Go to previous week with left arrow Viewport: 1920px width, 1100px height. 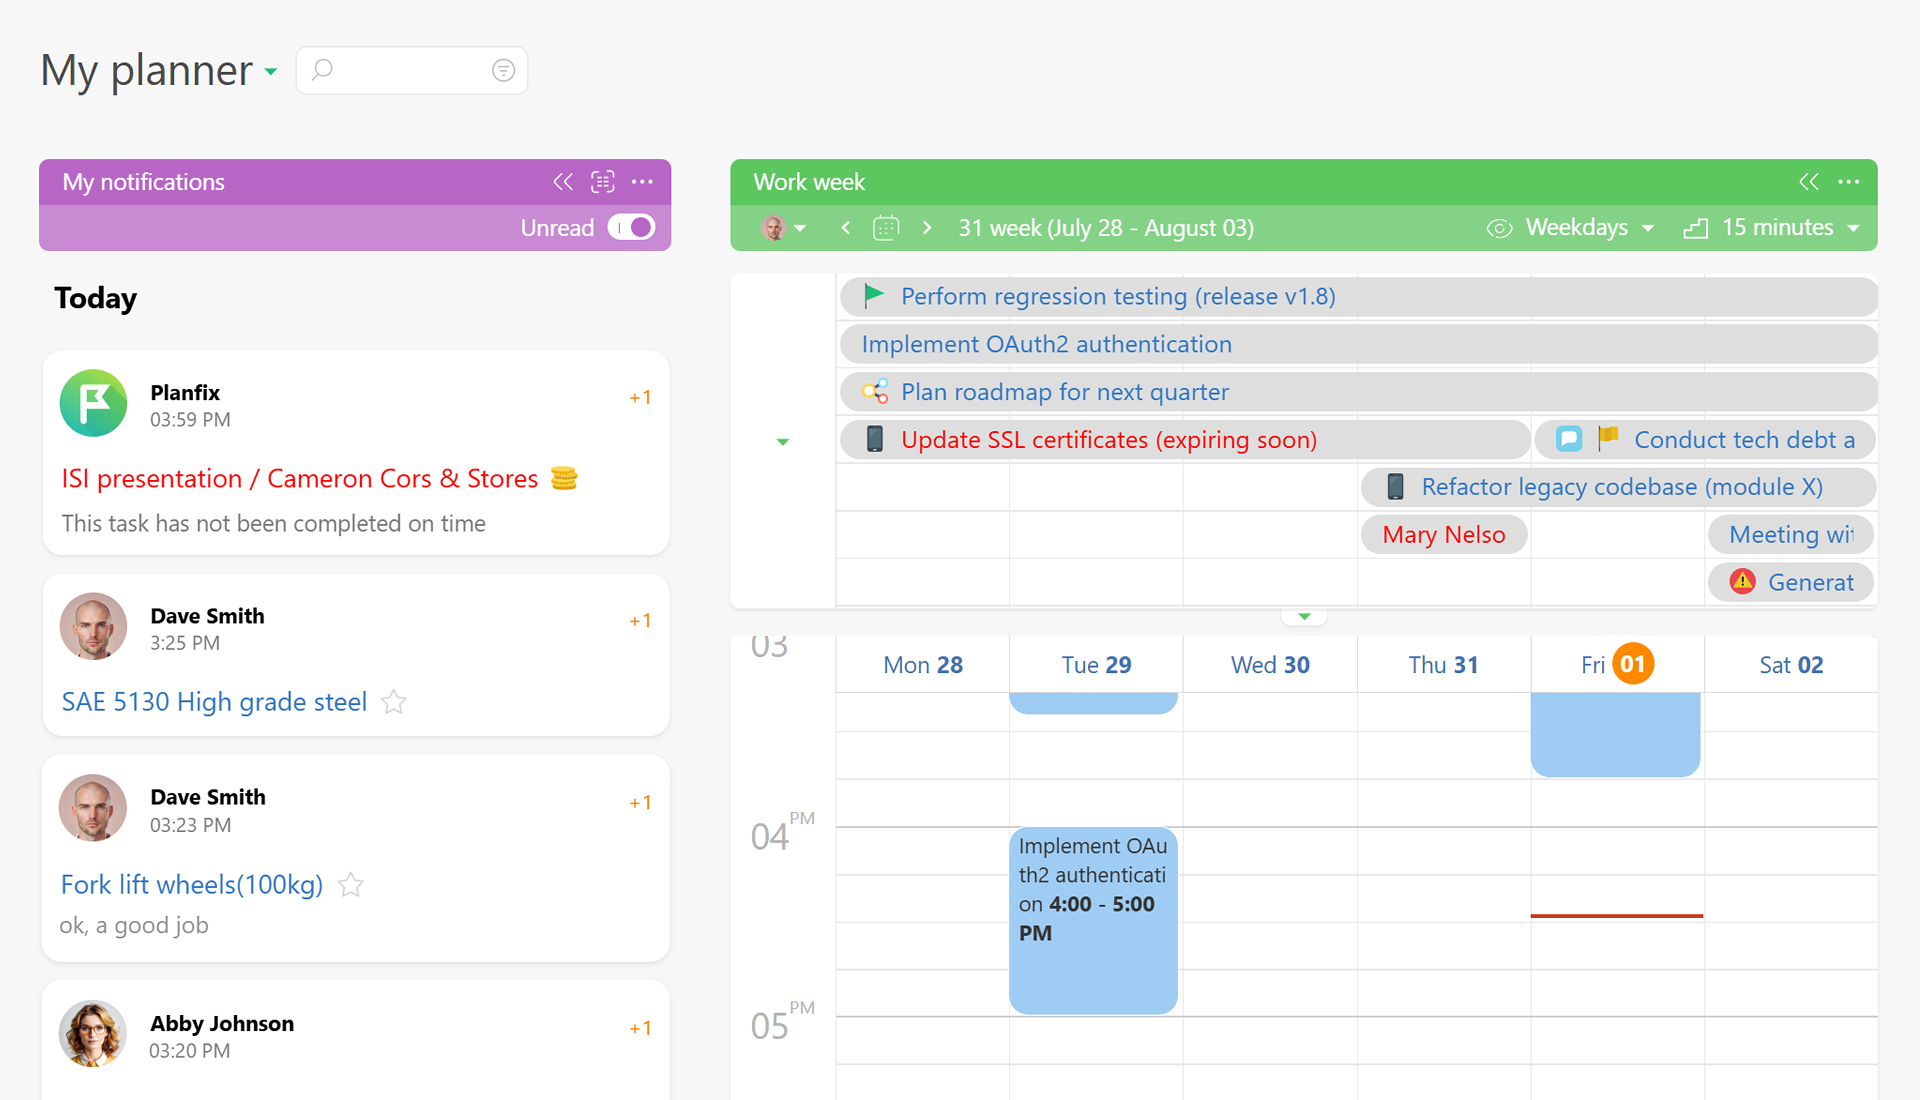pos(845,228)
